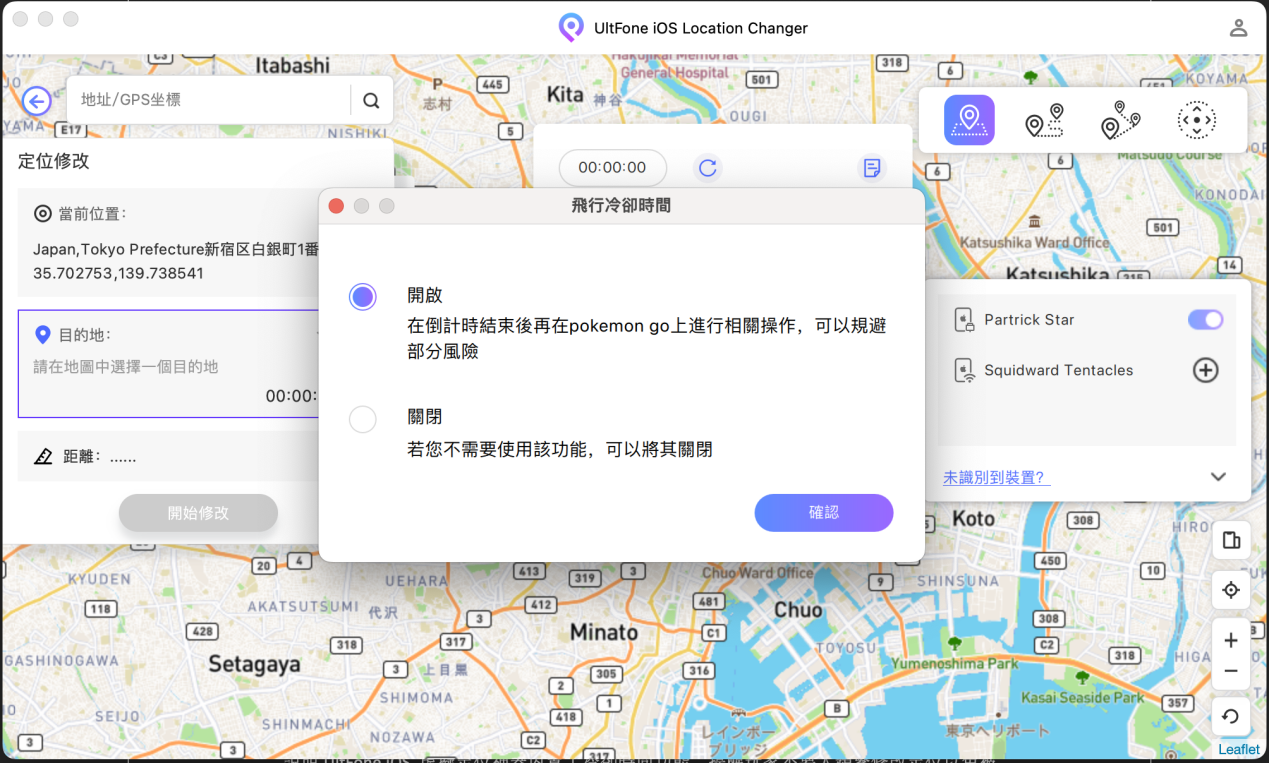Image resolution: width=1269 pixels, height=763 pixels.
Task: Click the 確認 confirm button
Action: click(824, 512)
